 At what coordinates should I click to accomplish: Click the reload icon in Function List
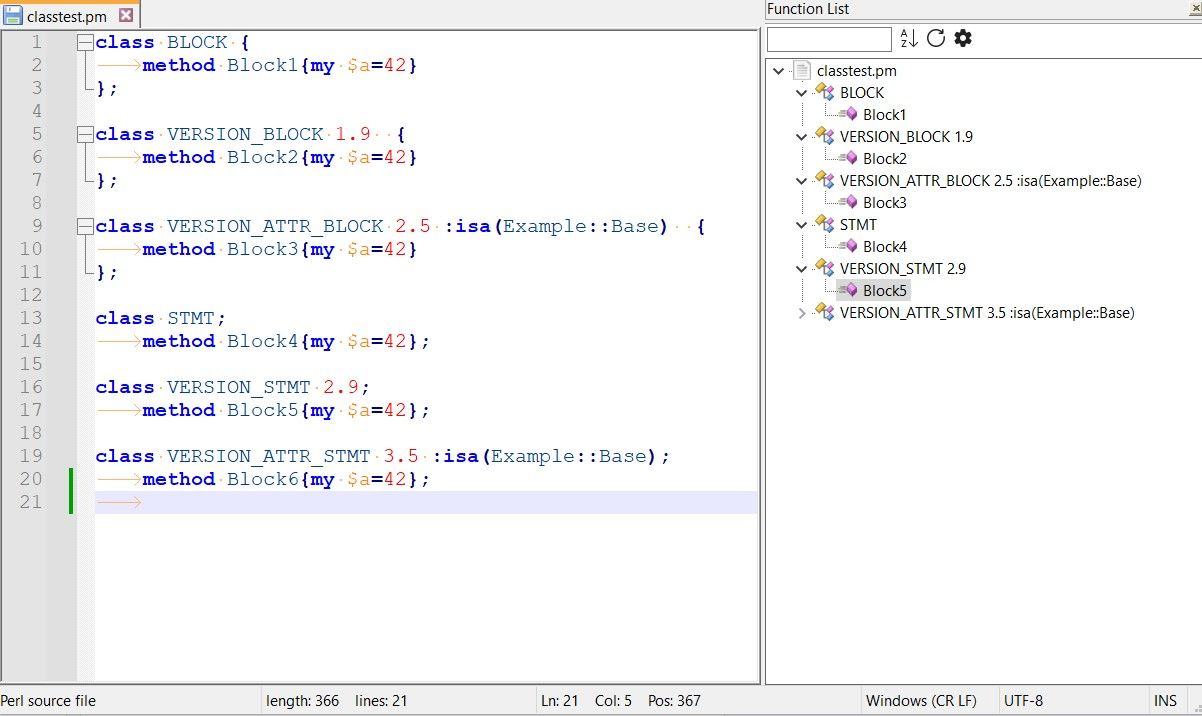click(936, 39)
